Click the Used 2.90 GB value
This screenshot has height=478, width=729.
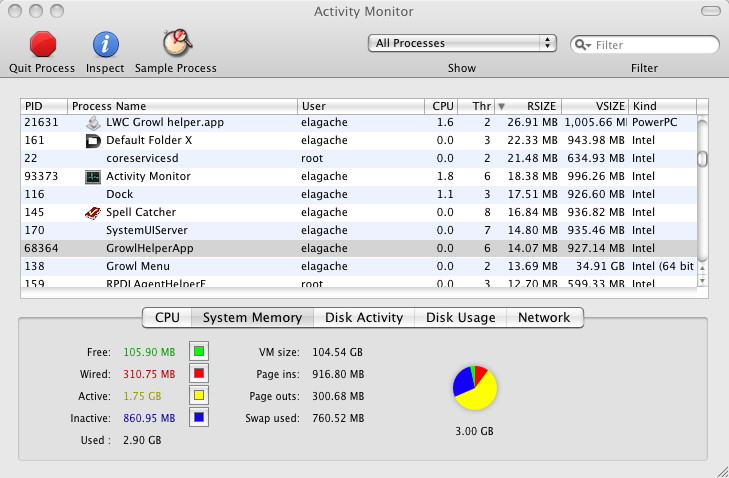click(142, 440)
